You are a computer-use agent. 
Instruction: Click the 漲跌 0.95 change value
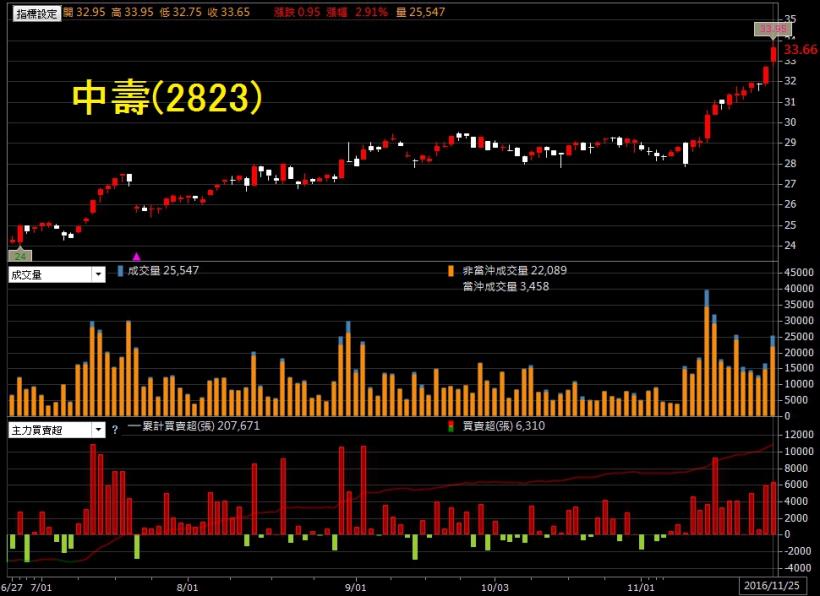pyautogui.click(x=297, y=12)
